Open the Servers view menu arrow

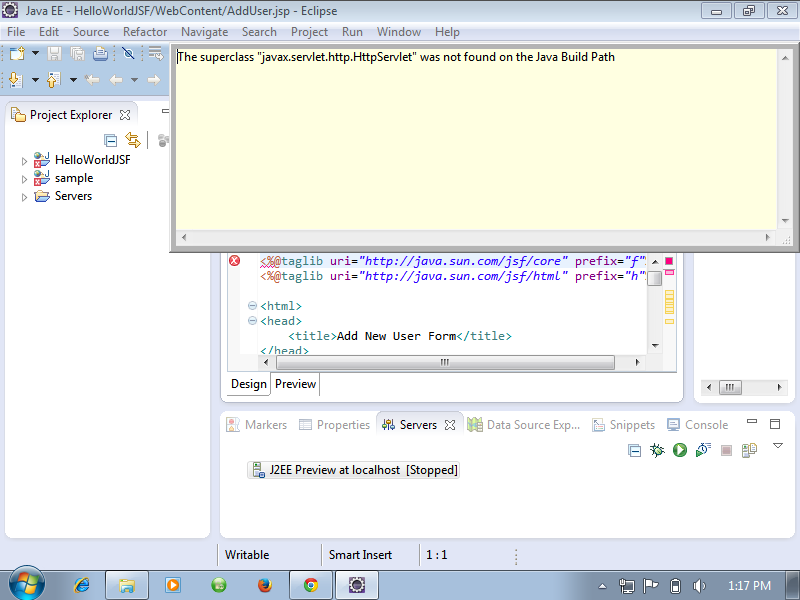tap(778, 446)
